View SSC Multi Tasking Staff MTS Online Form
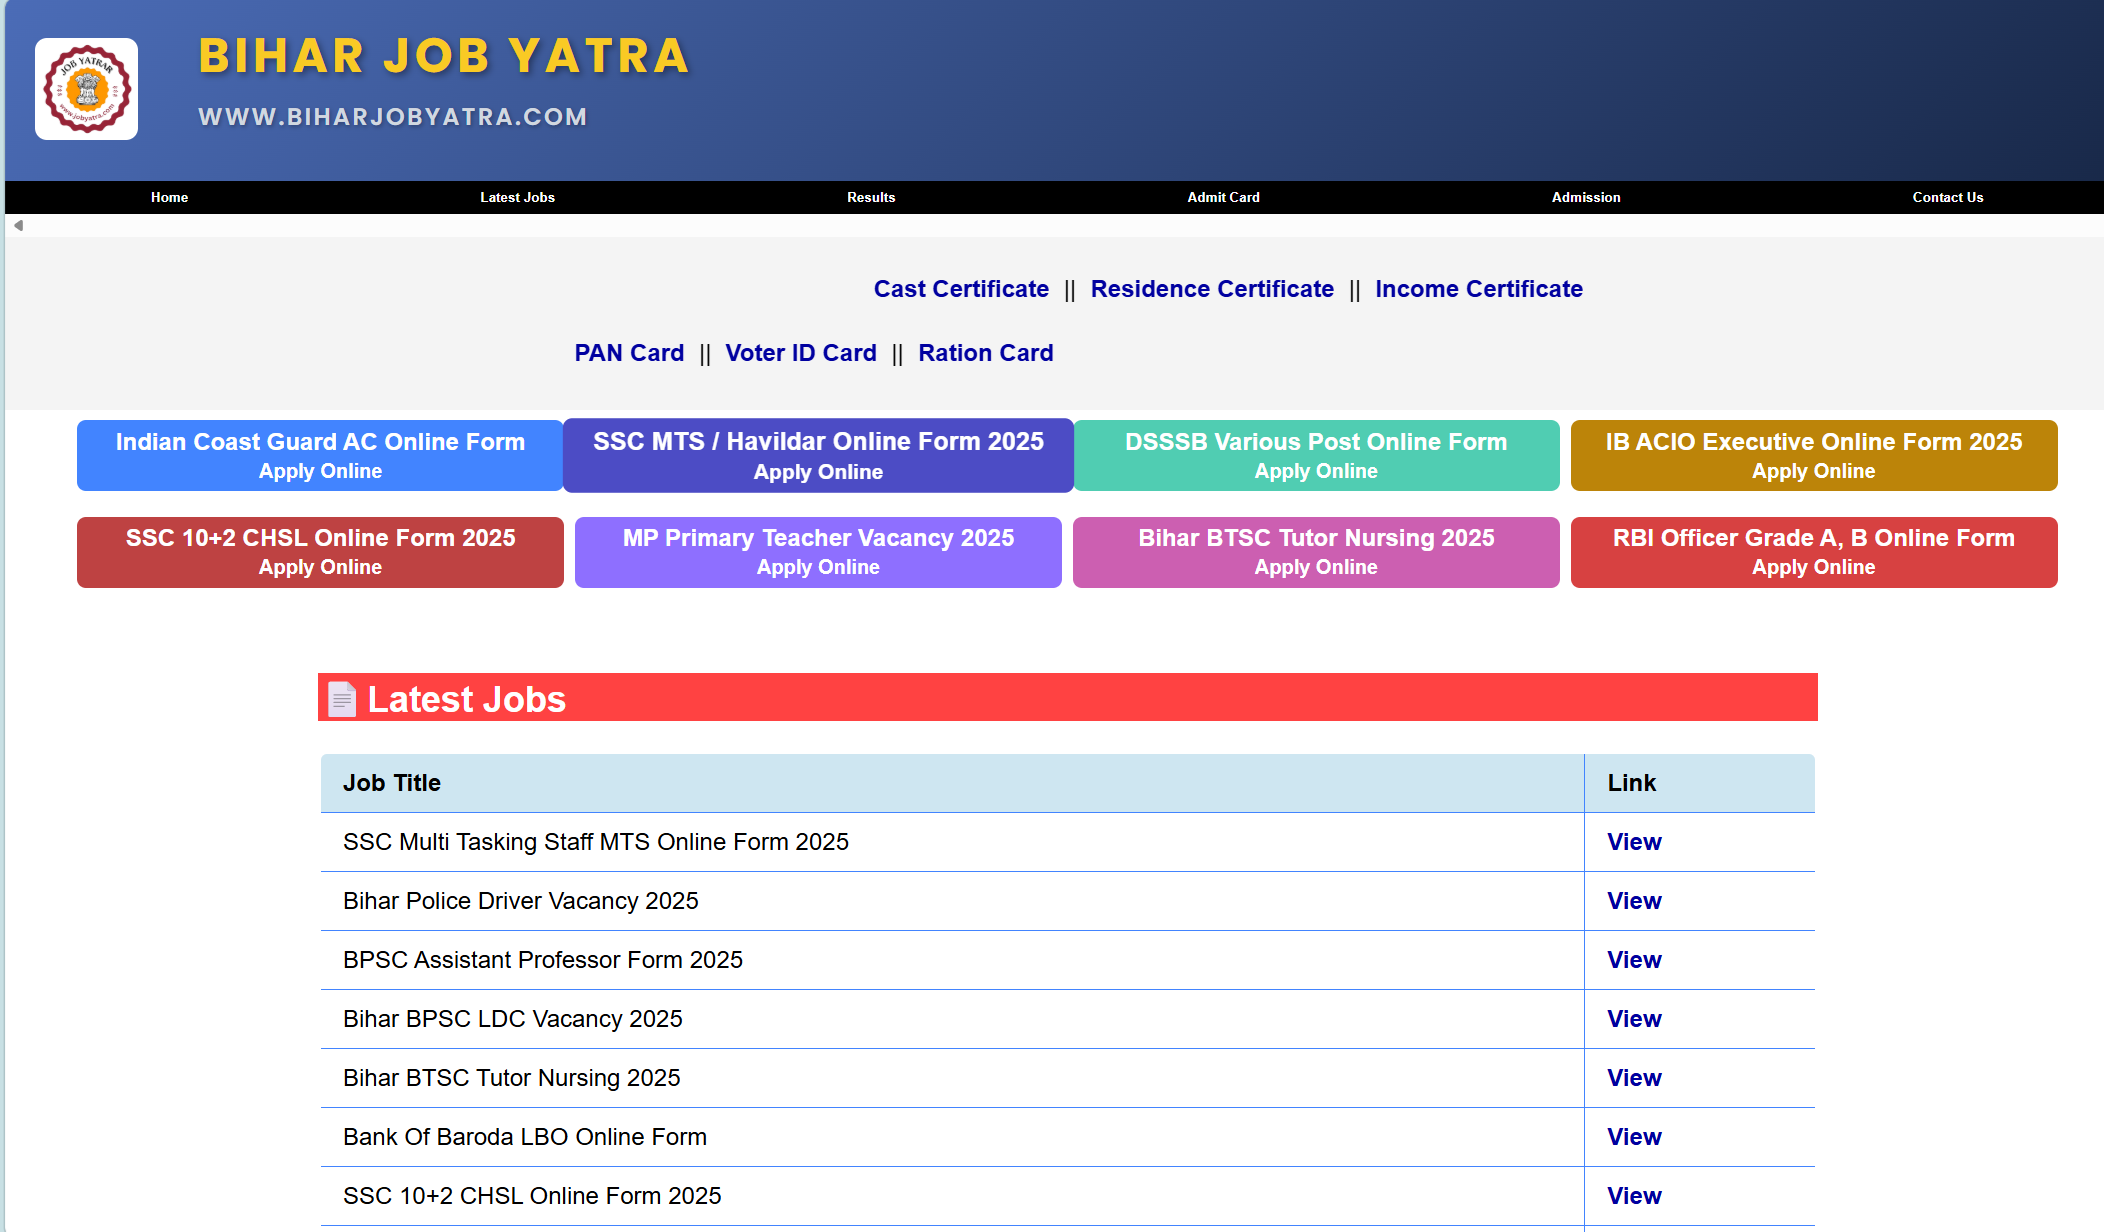Image resolution: width=2104 pixels, height=1232 pixels. tap(1634, 842)
